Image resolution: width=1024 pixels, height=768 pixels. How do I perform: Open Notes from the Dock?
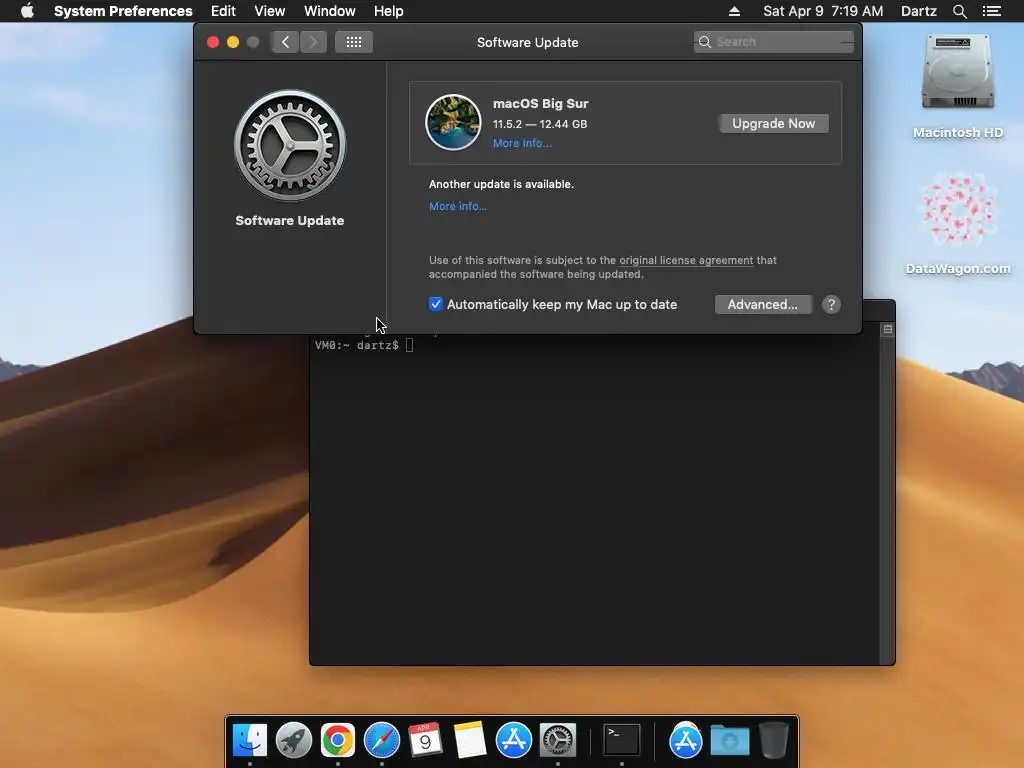click(470, 740)
